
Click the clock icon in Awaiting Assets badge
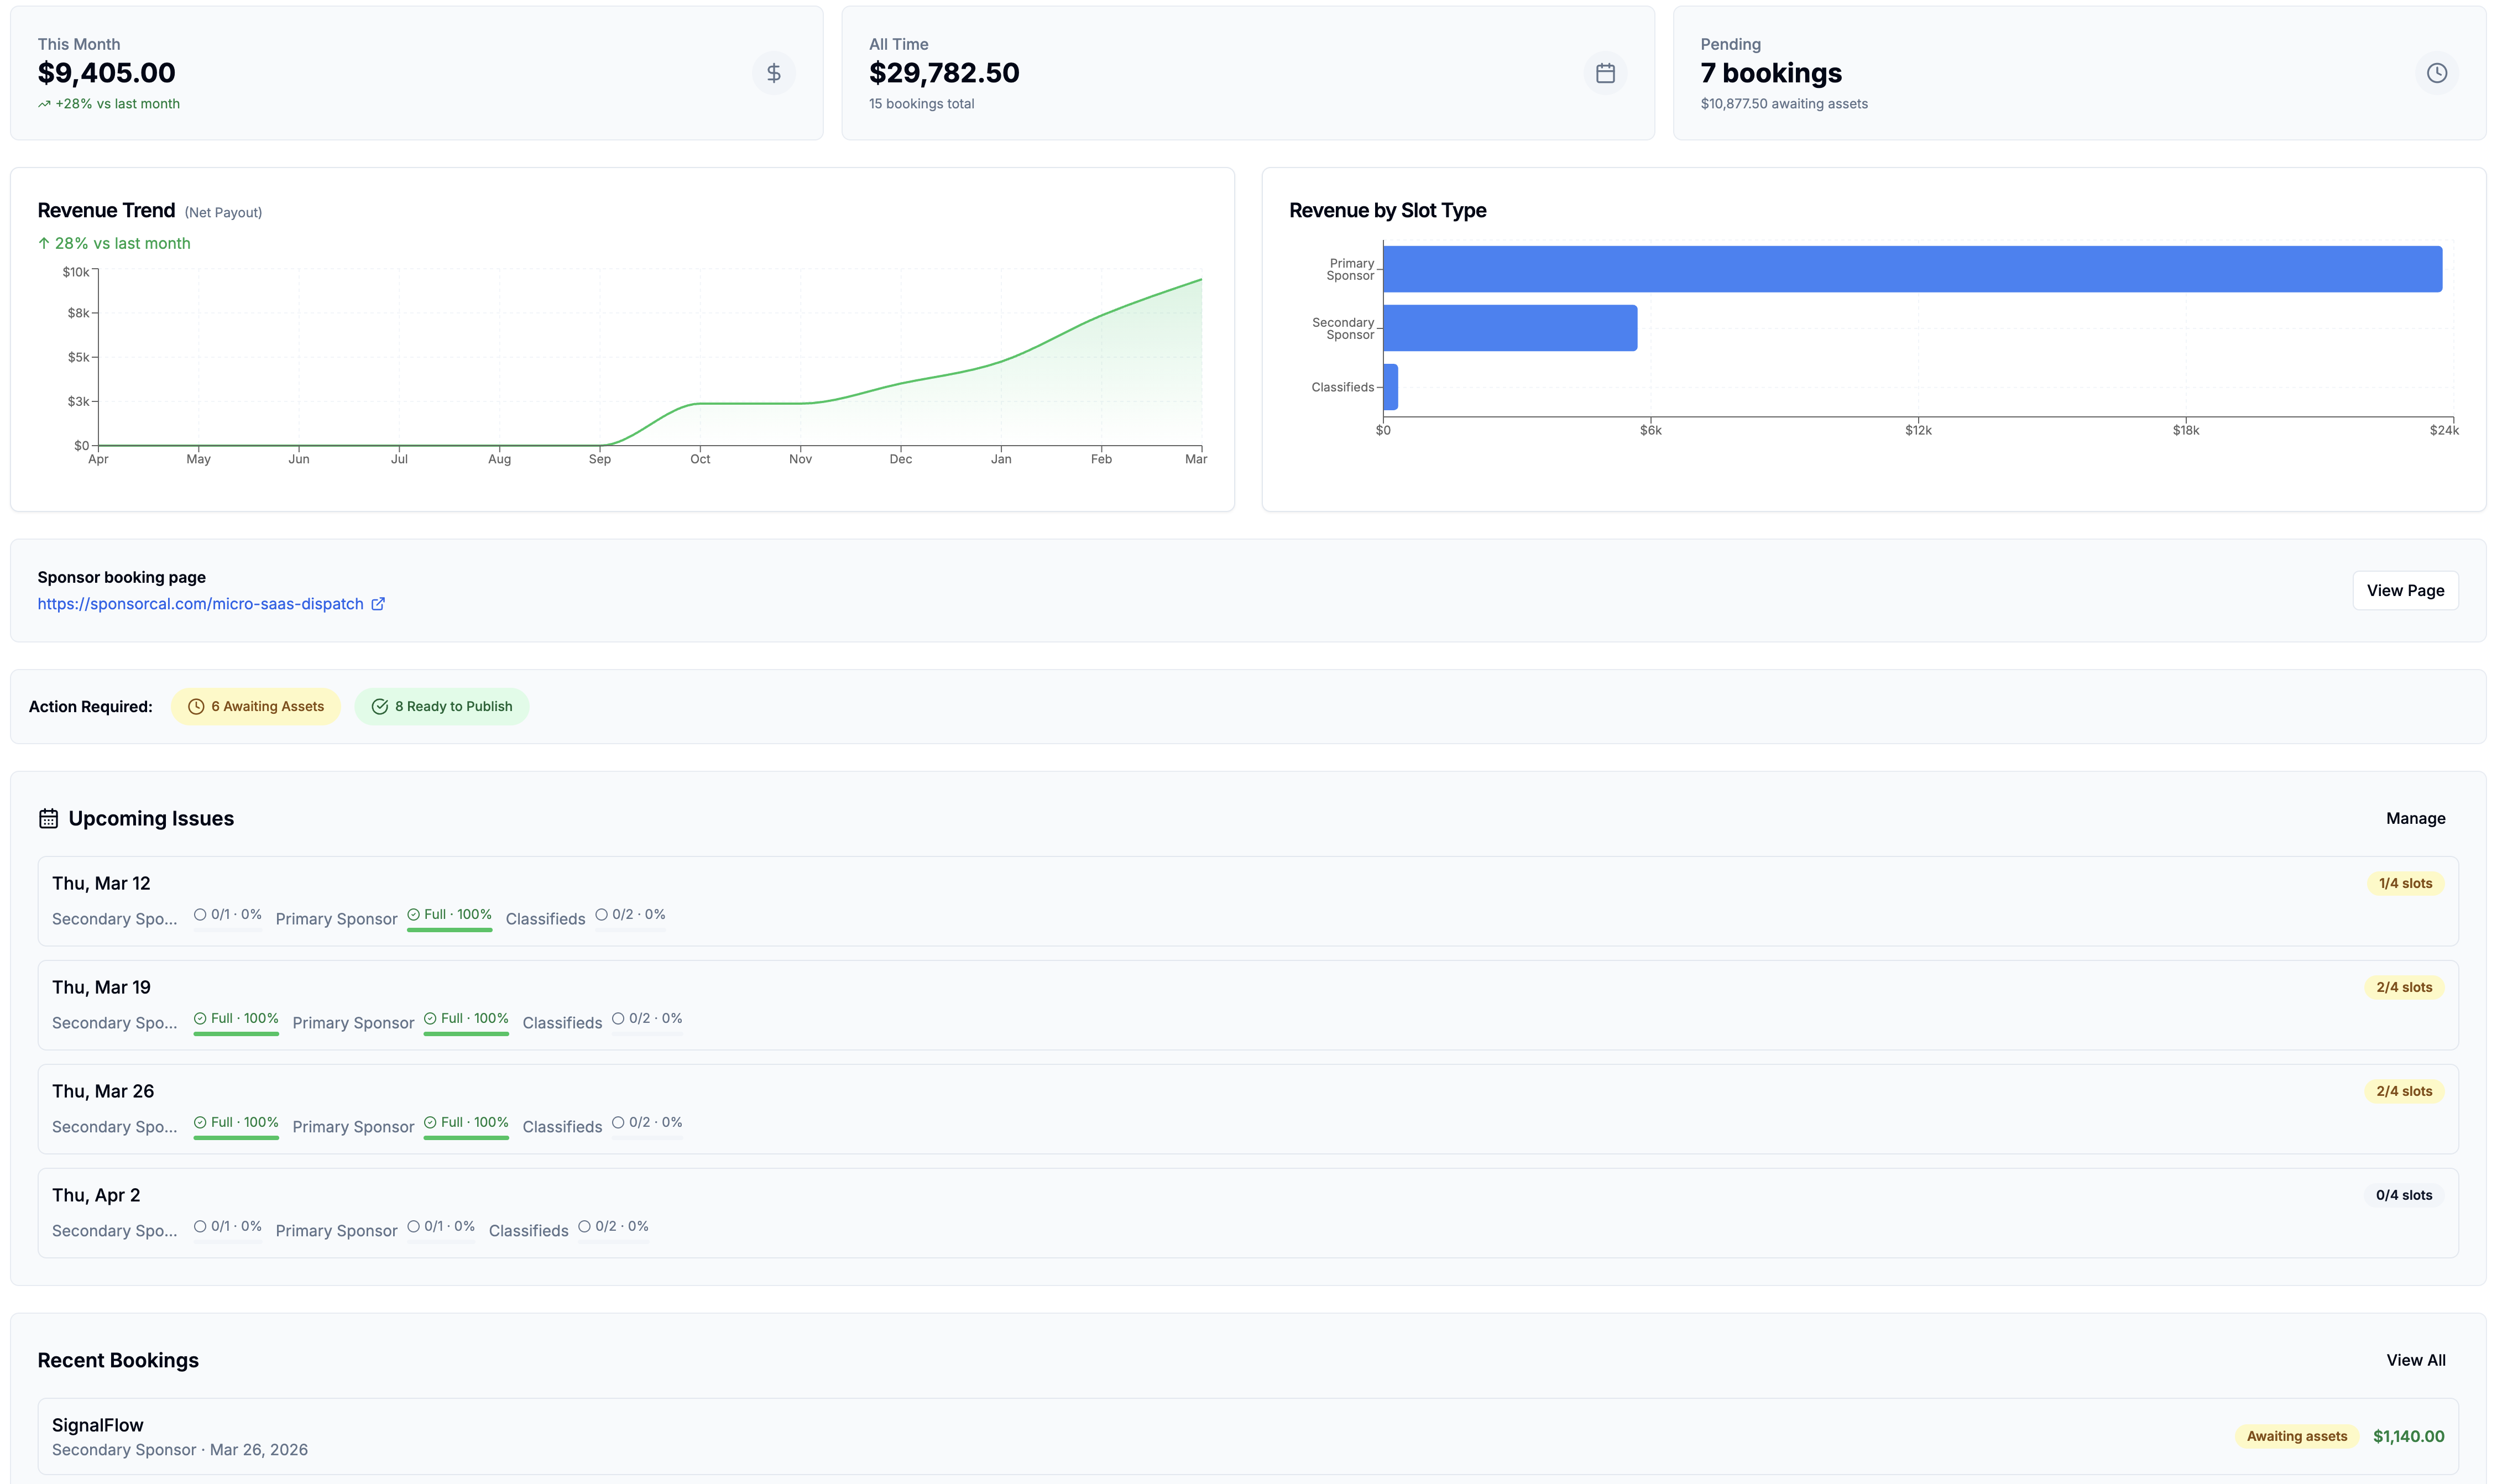pyautogui.click(x=196, y=707)
